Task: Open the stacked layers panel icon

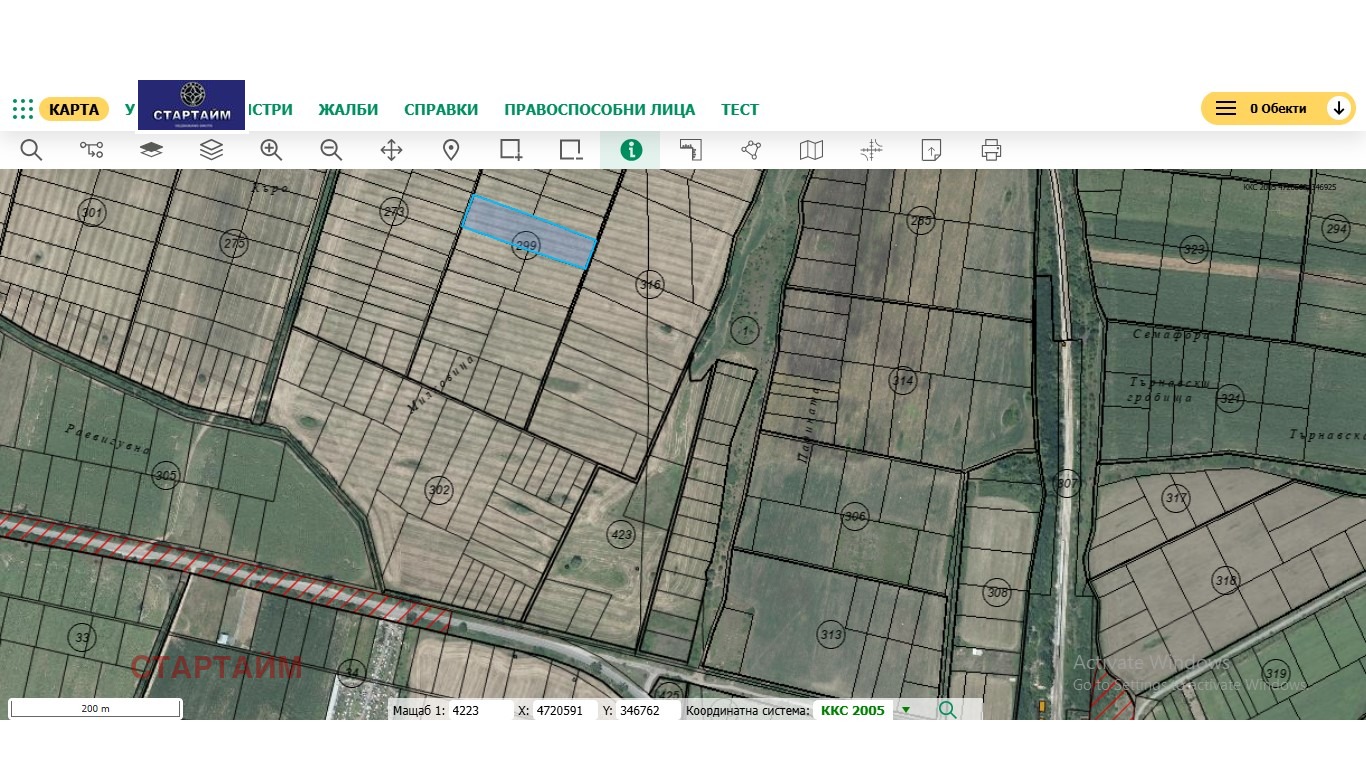Action: [211, 150]
